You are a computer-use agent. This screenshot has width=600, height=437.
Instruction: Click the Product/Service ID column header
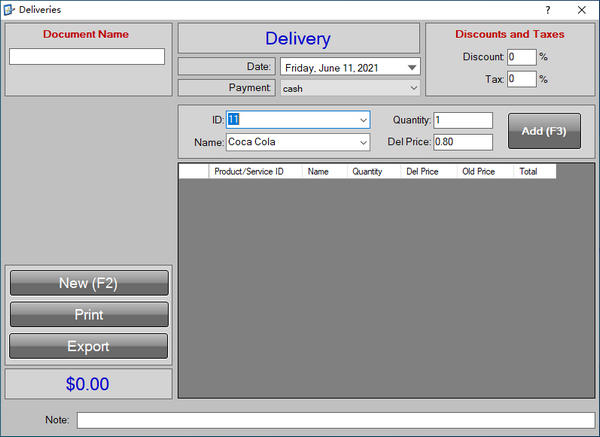(x=249, y=172)
